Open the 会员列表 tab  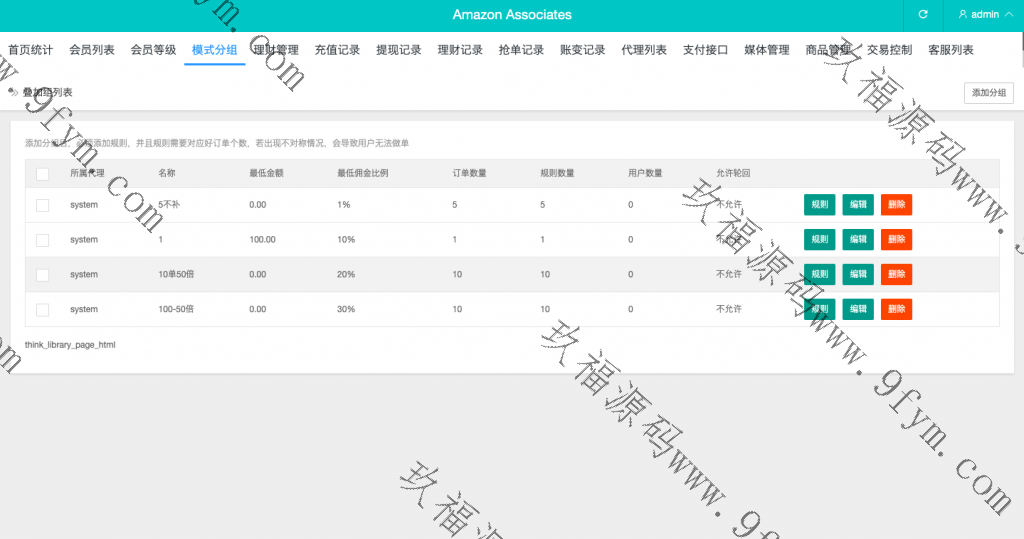(92, 50)
